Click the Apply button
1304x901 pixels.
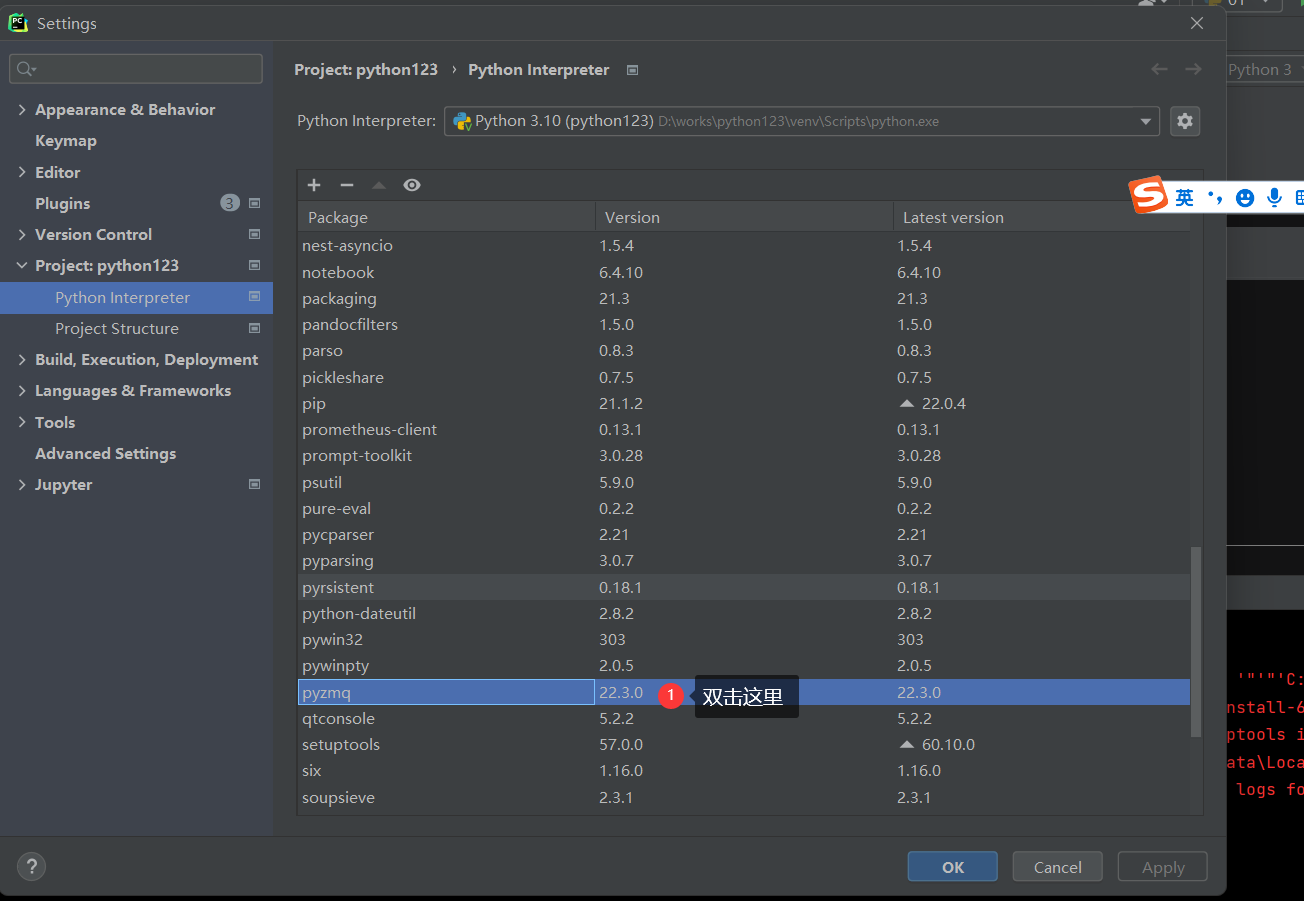1163,867
